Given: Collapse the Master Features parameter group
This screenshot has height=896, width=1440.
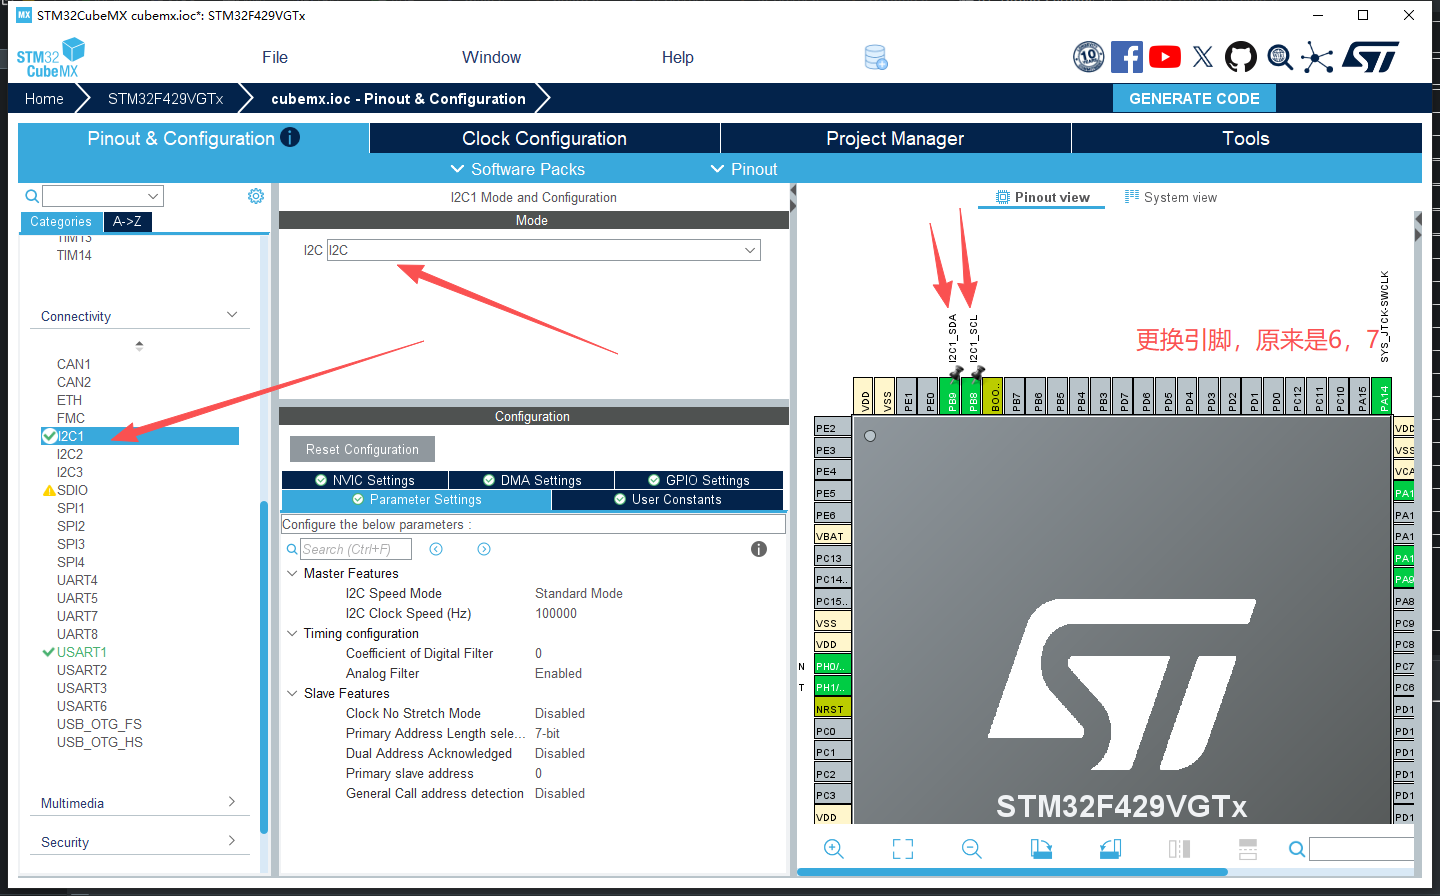Looking at the screenshot, I should [x=292, y=573].
